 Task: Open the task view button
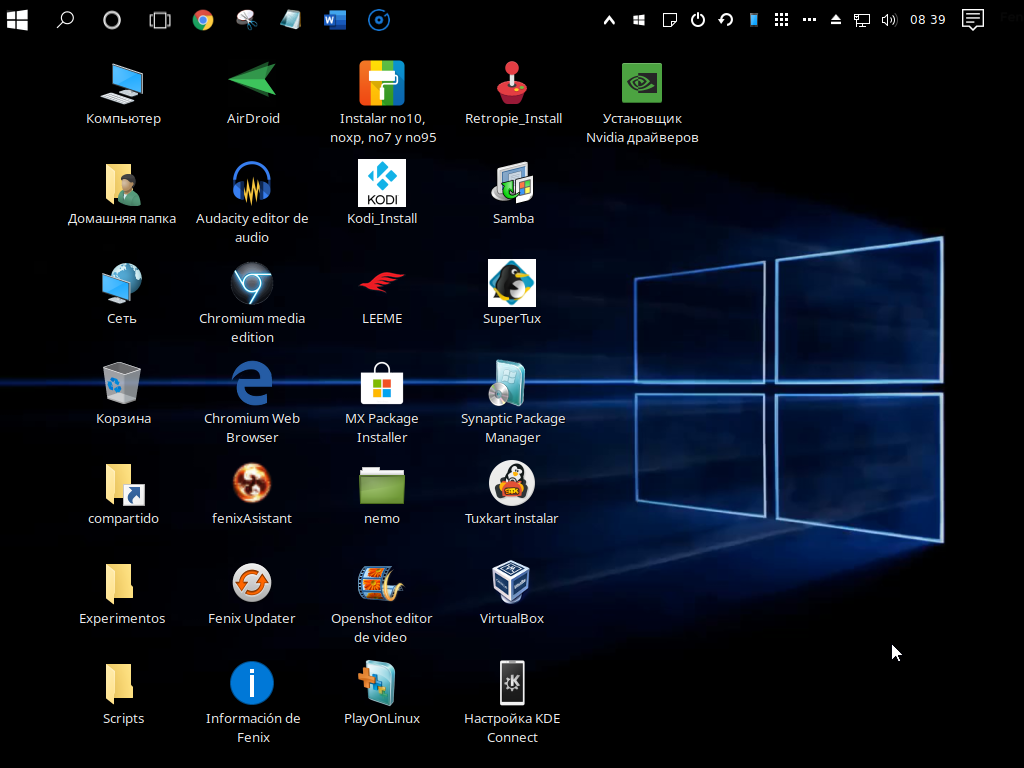tap(159, 20)
